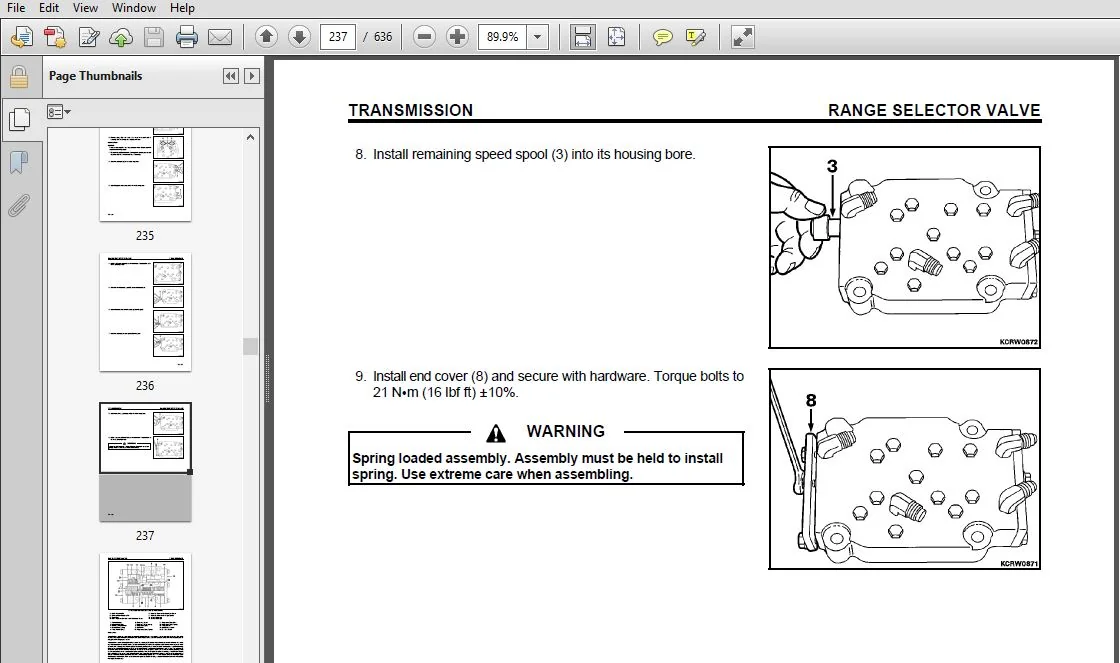Open the Bookmarks panel icon
This screenshot has width=1120, height=663.
[x=19, y=163]
